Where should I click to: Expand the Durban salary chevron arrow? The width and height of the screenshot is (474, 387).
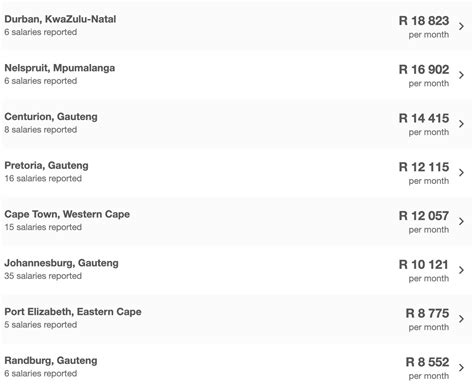click(461, 26)
